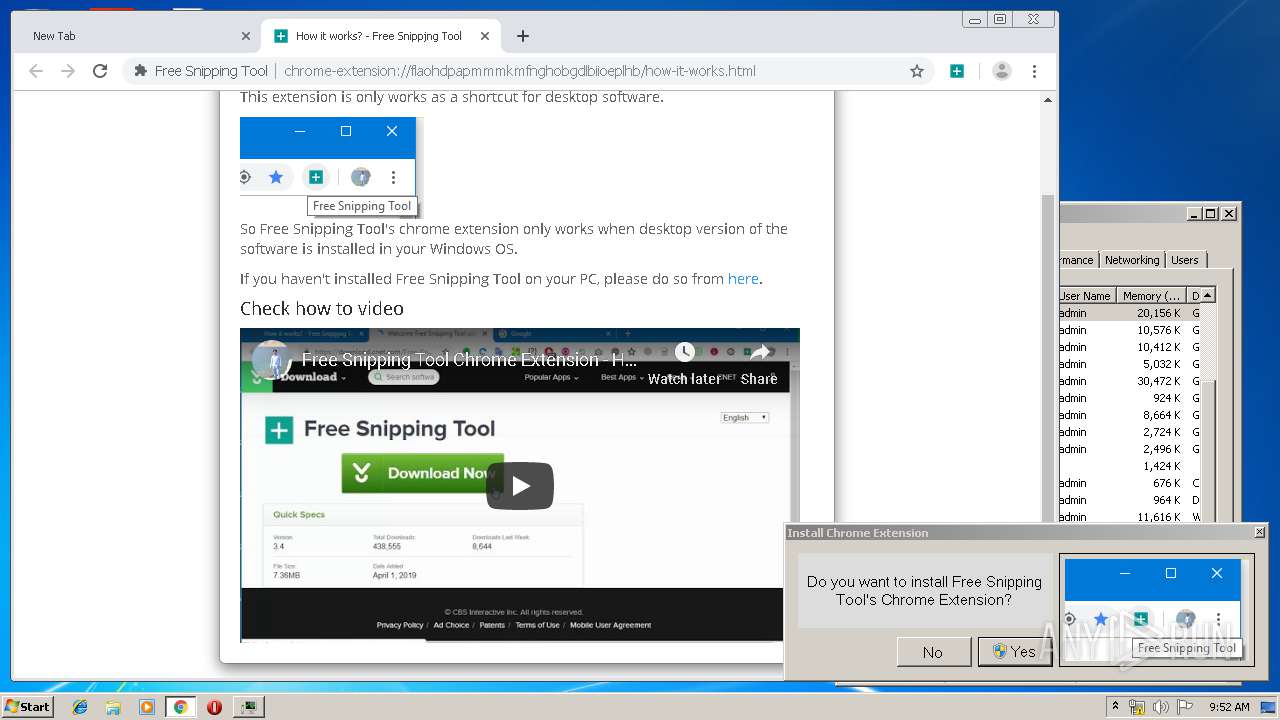The image size is (1280, 720).
Task: Select the process row with 1,424 K memory
Action: point(1130,466)
